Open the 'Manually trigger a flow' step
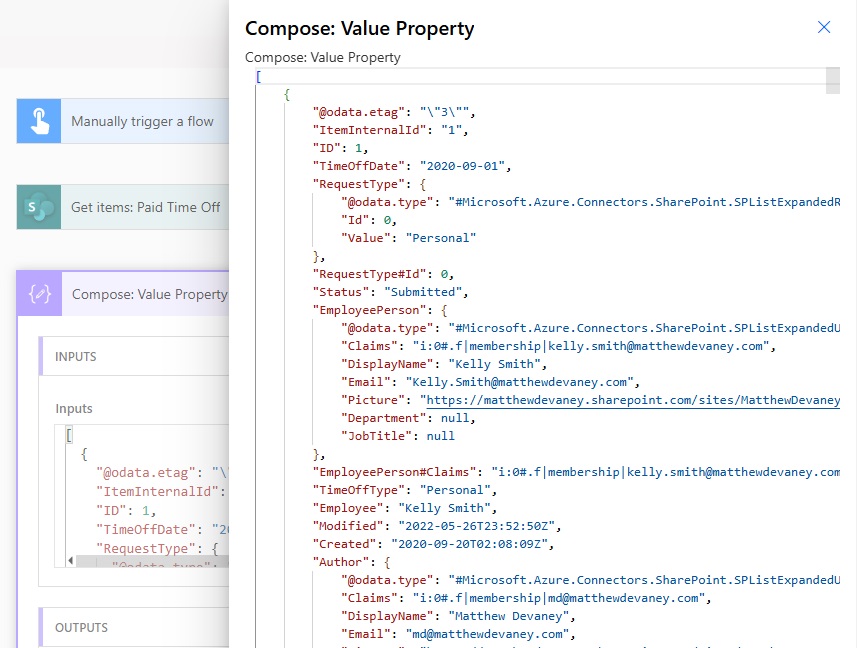Image resolution: width=857 pixels, height=648 pixels. click(142, 121)
